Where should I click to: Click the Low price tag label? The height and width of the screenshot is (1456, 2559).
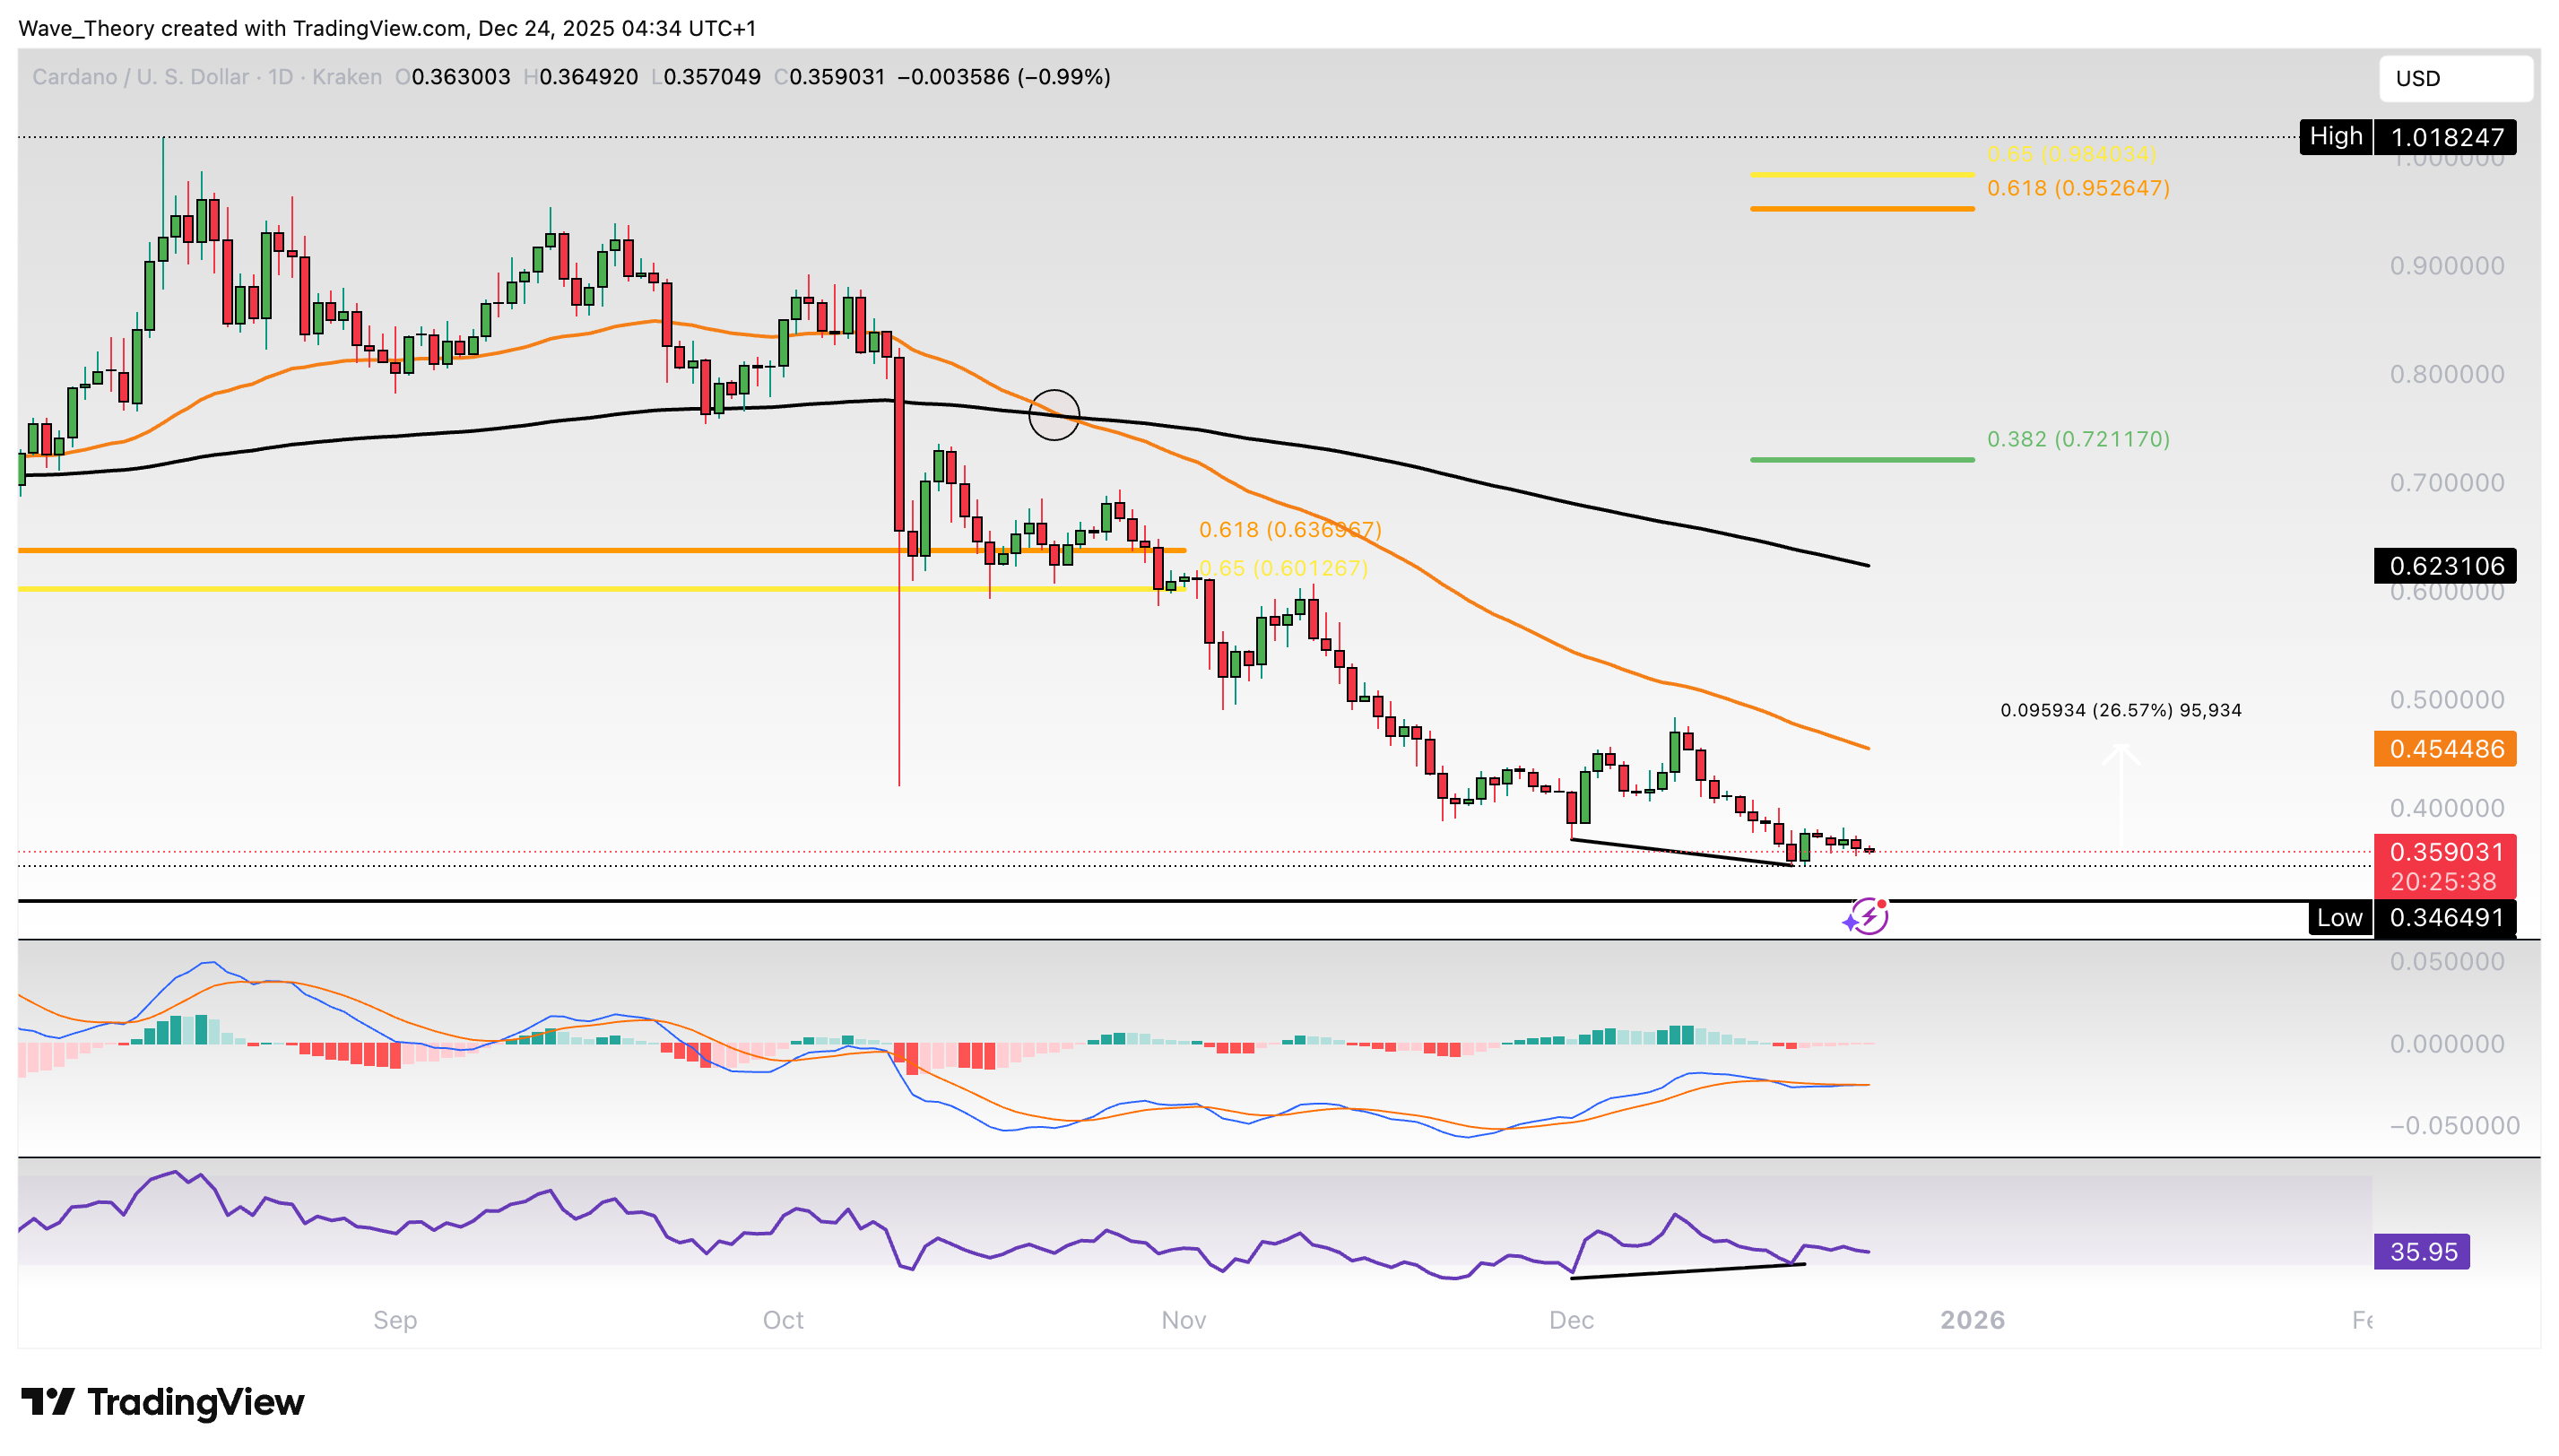2339,917
